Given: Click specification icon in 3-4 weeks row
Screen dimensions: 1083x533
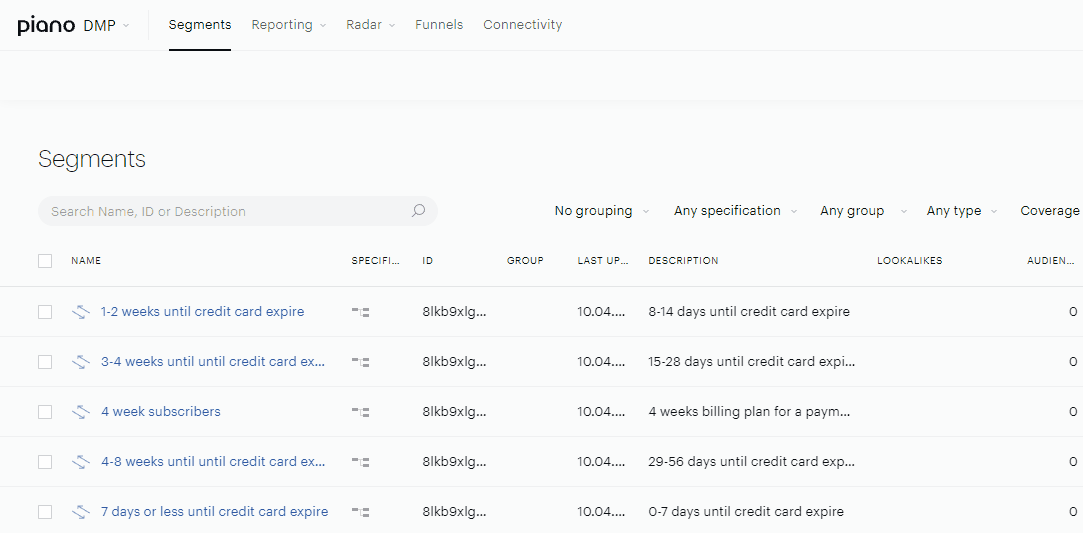Looking at the screenshot, I should point(360,362).
